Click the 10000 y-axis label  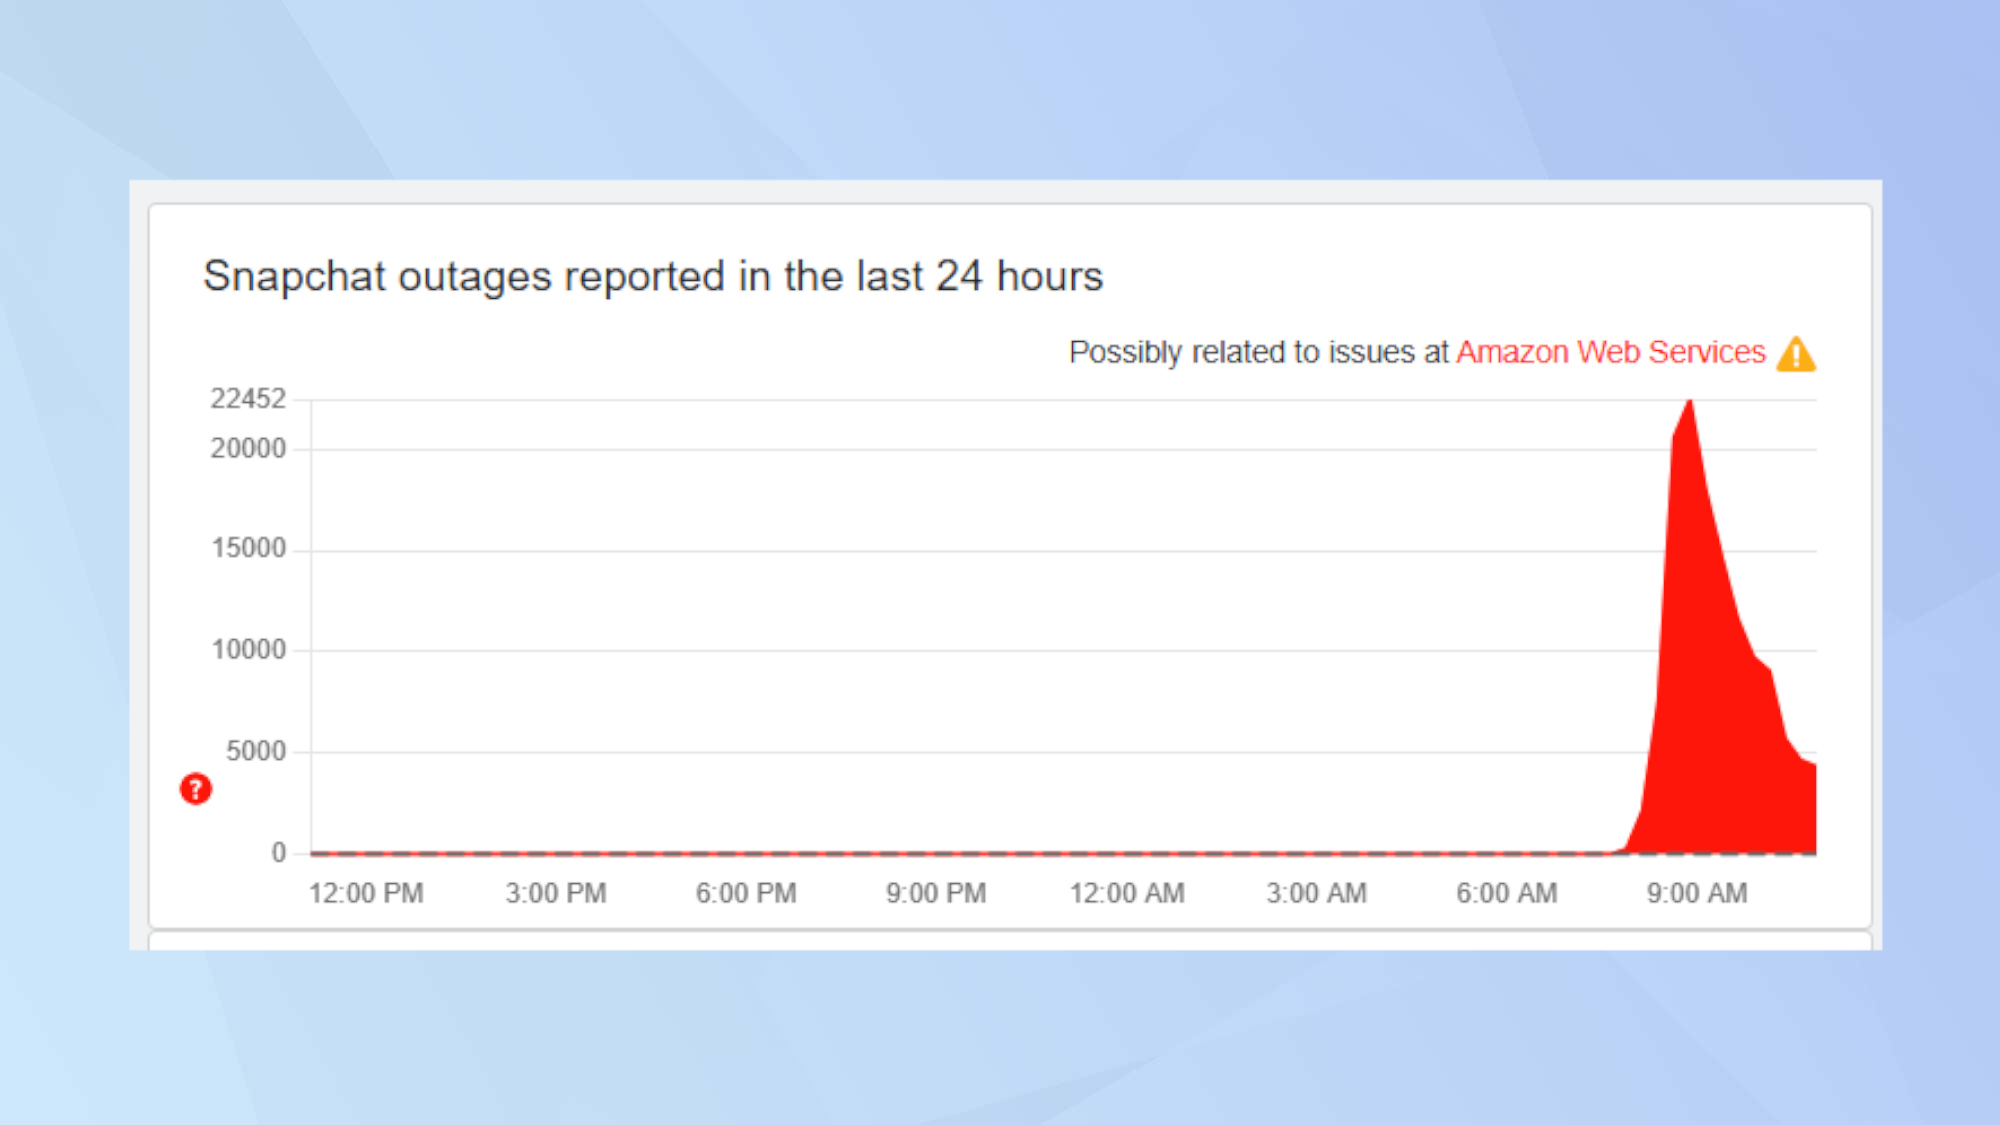(249, 650)
